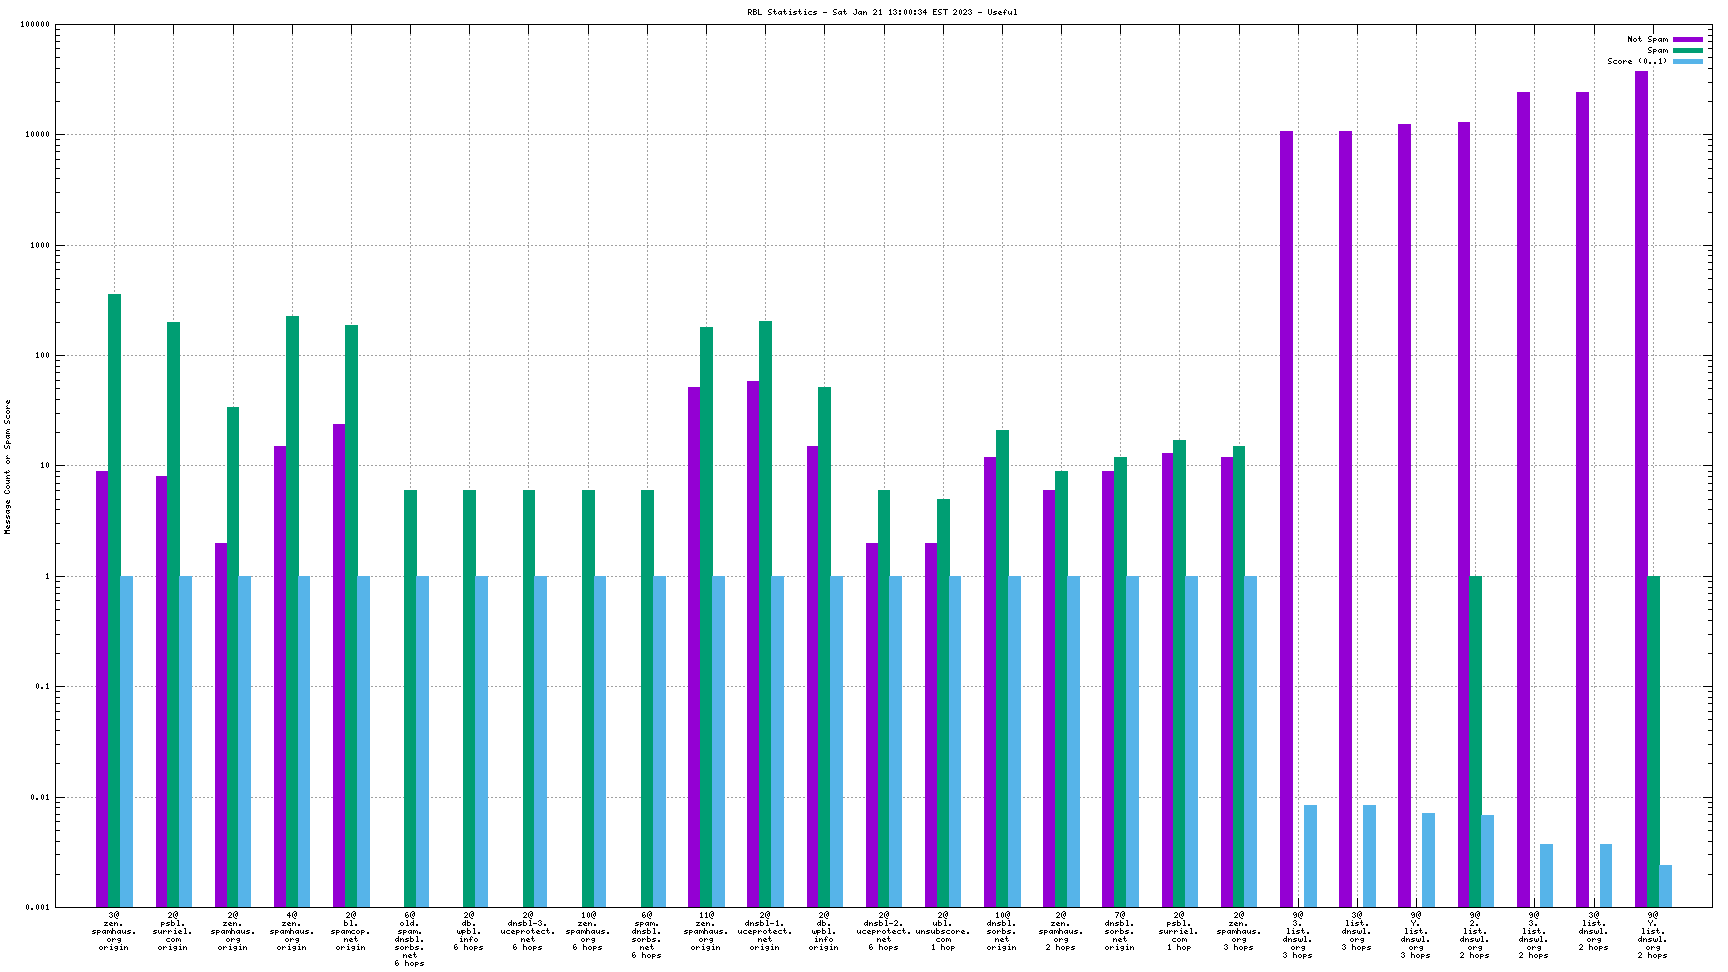Click the Y-axis label Message Count or Spam Score
This screenshot has width=1728, height=972.
pos(8,466)
